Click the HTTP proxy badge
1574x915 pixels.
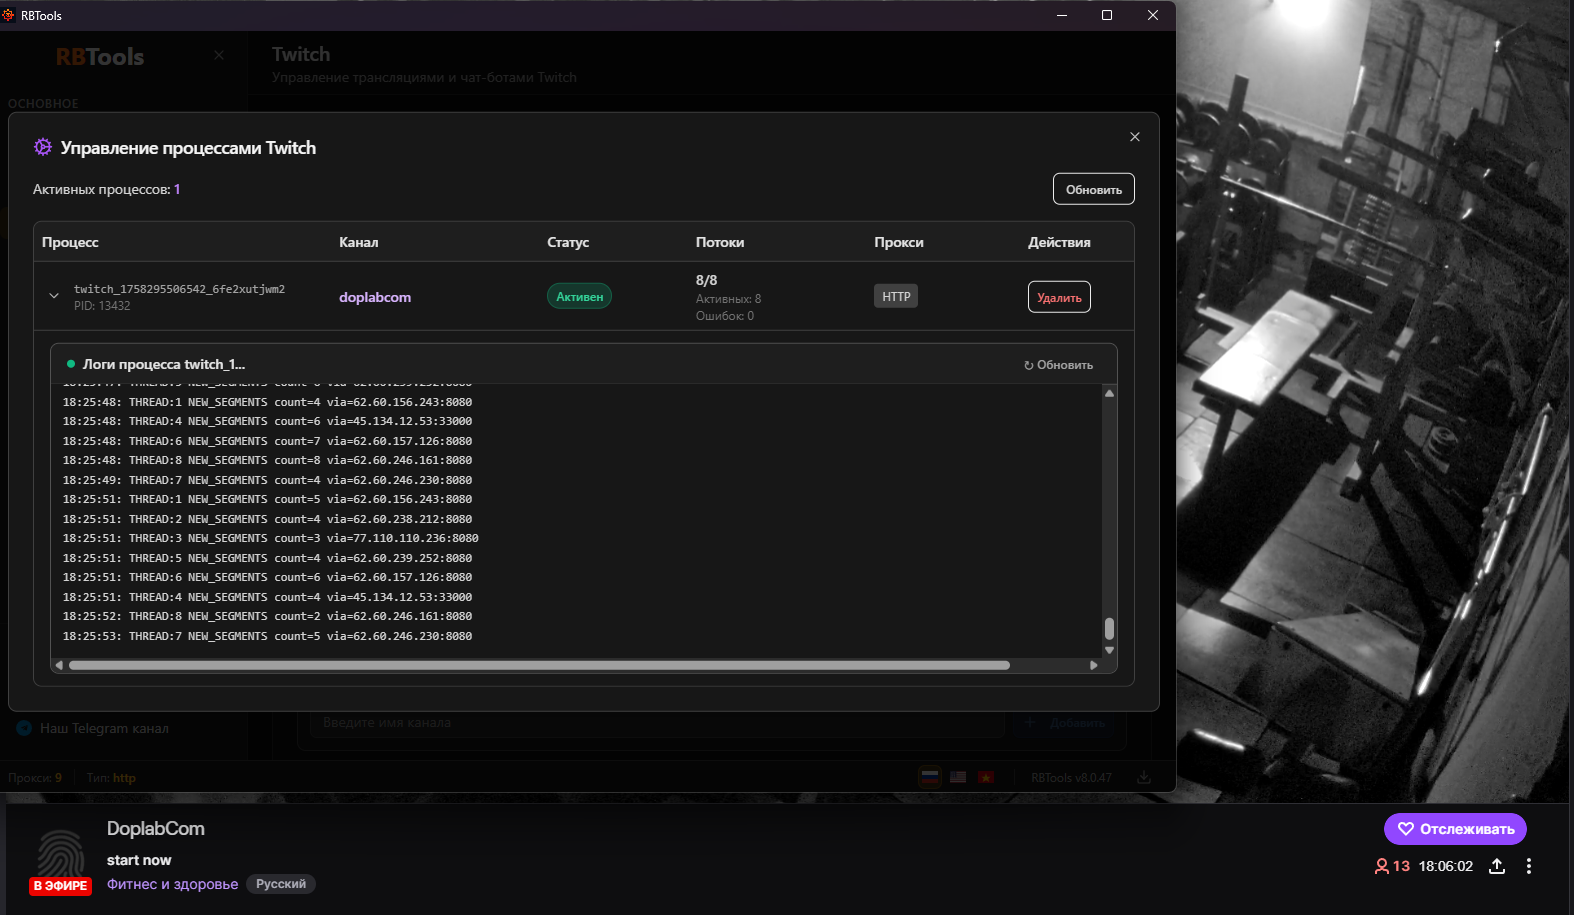(896, 297)
